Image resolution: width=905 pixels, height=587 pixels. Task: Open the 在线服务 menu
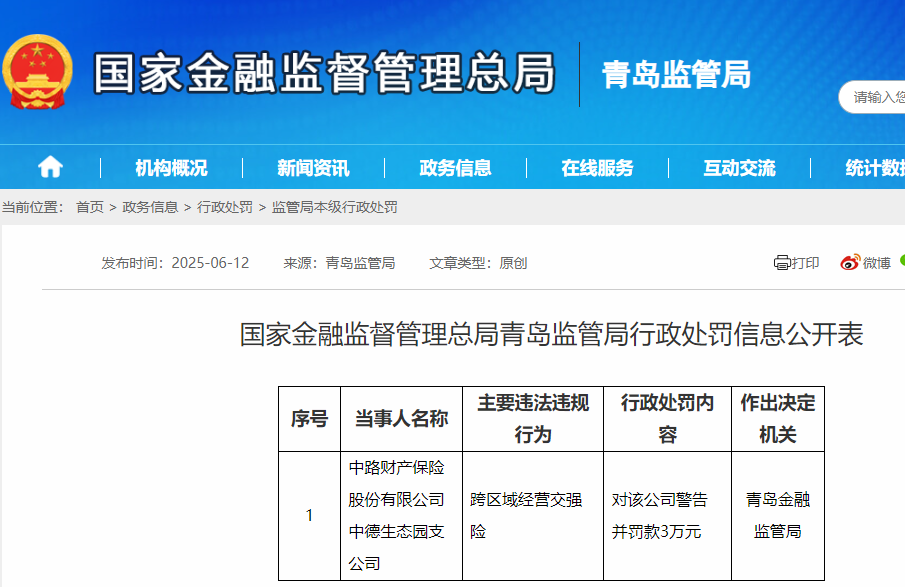(597, 168)
